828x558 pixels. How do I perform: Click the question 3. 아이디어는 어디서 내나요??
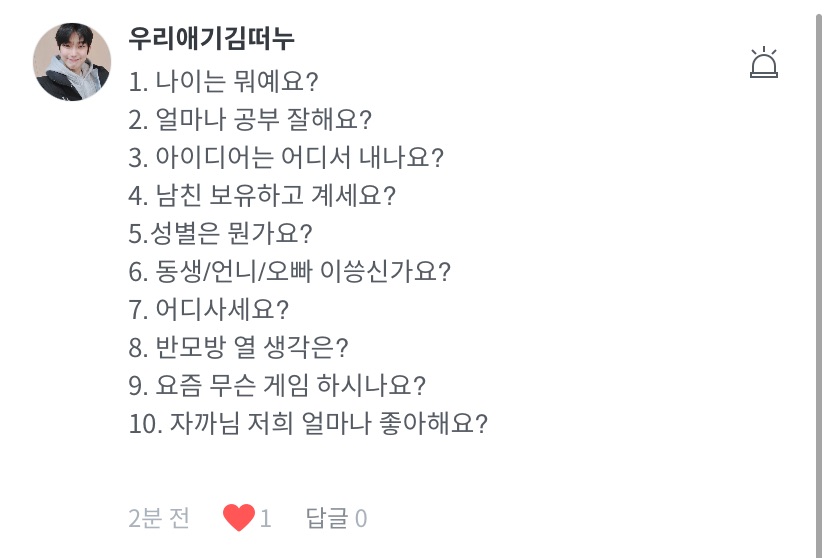coord(286,158)
